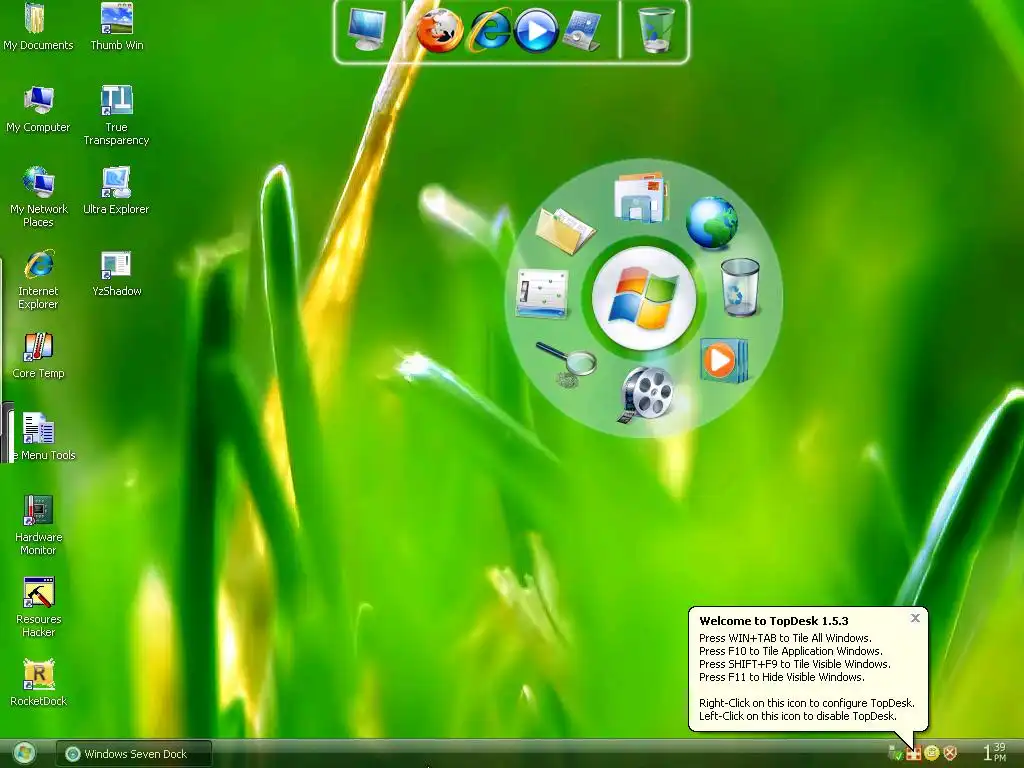Image resolution: width=1024 pixels, height=768 pixels.
Task: Open My Network Places icon
Action: (x=38, y=197)
